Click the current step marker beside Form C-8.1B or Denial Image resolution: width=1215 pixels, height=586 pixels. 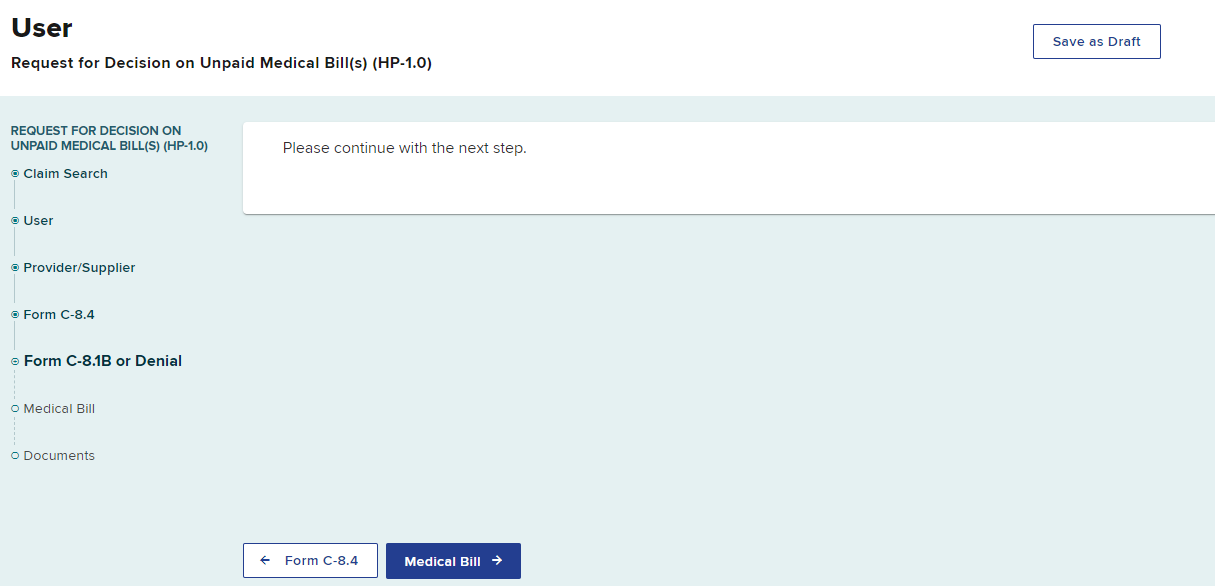click(15, 361)
